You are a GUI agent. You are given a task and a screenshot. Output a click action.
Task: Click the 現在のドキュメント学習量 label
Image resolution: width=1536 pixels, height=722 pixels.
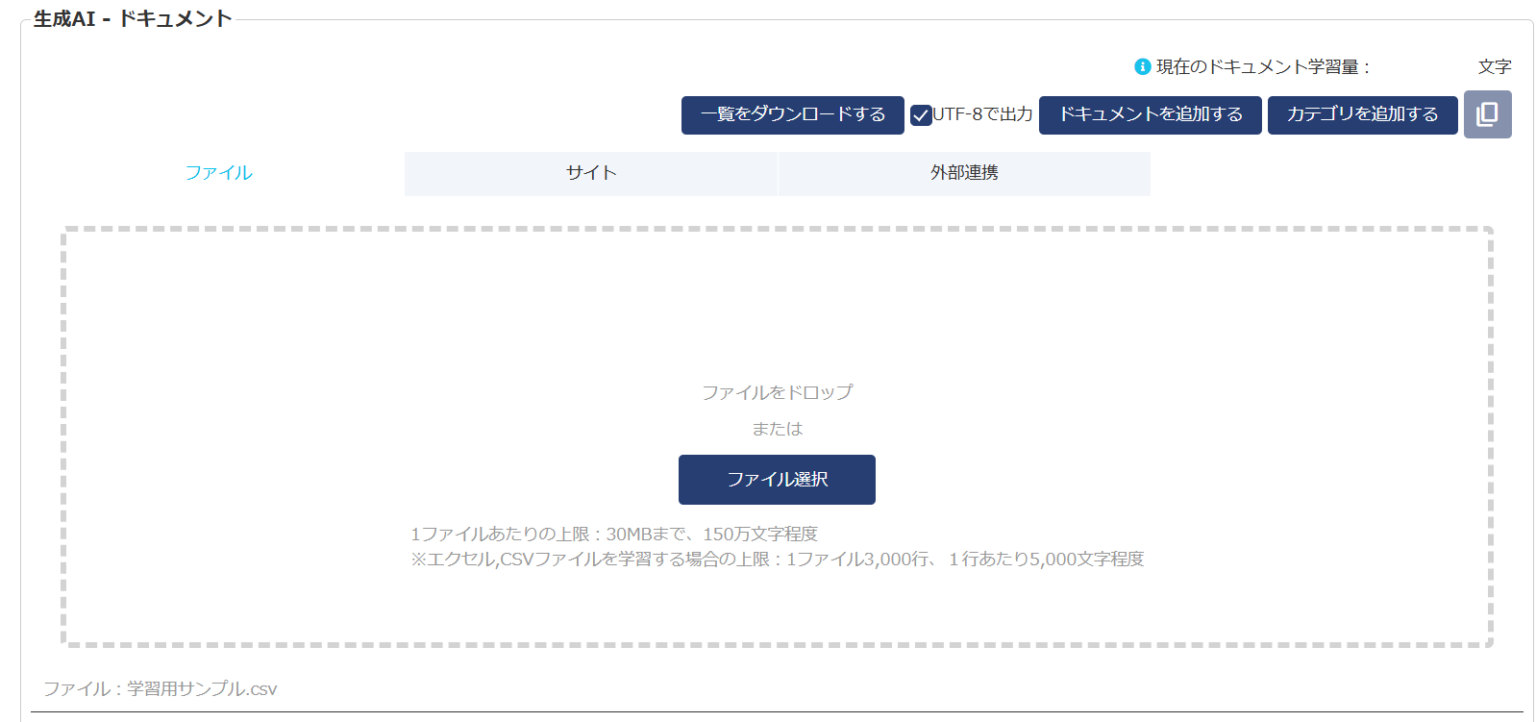(x=1262, y=67)
